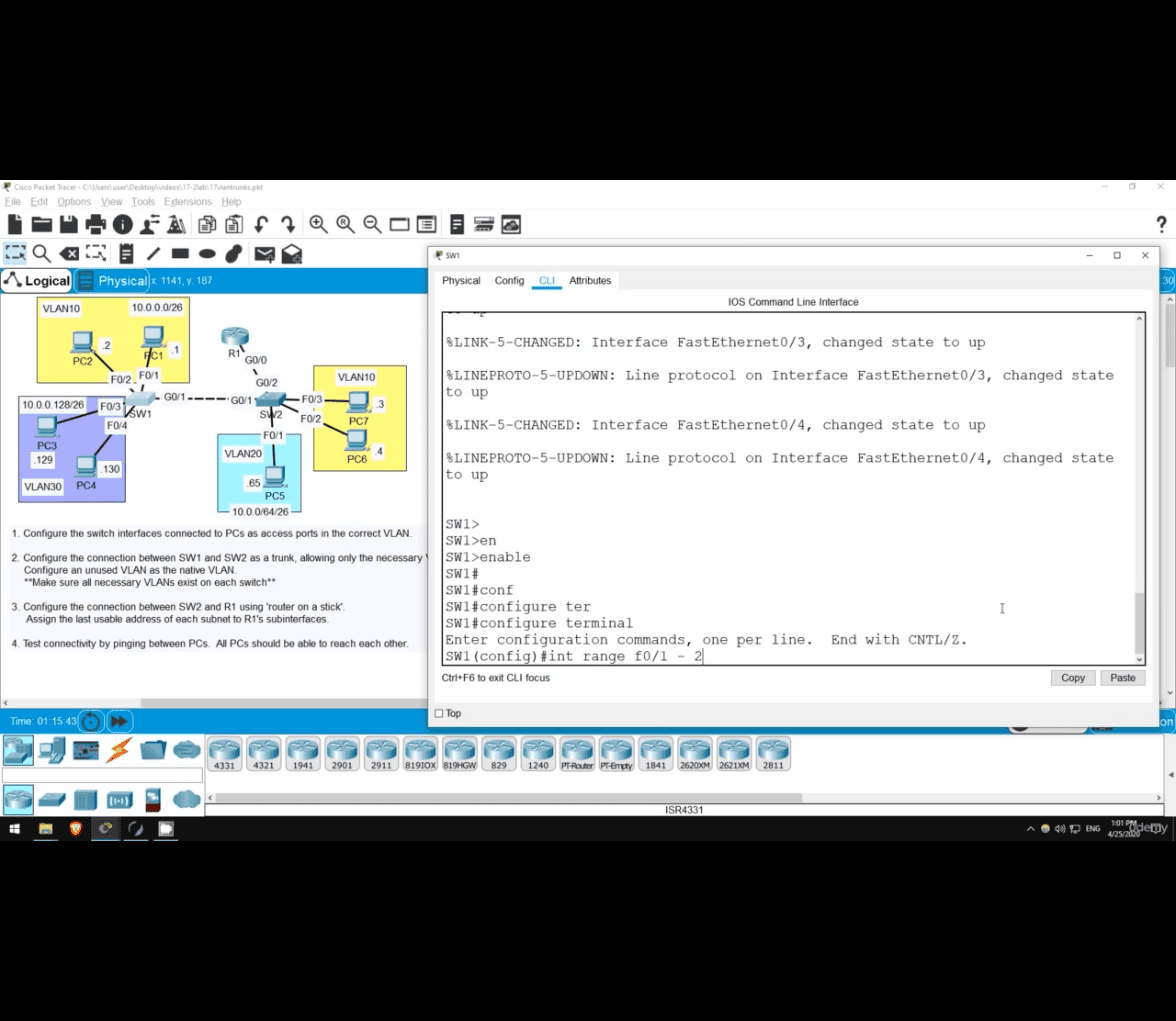This screenshot has width=1176, height=1021.
Task: Select the 2911 router device
Action: (381, 754)
